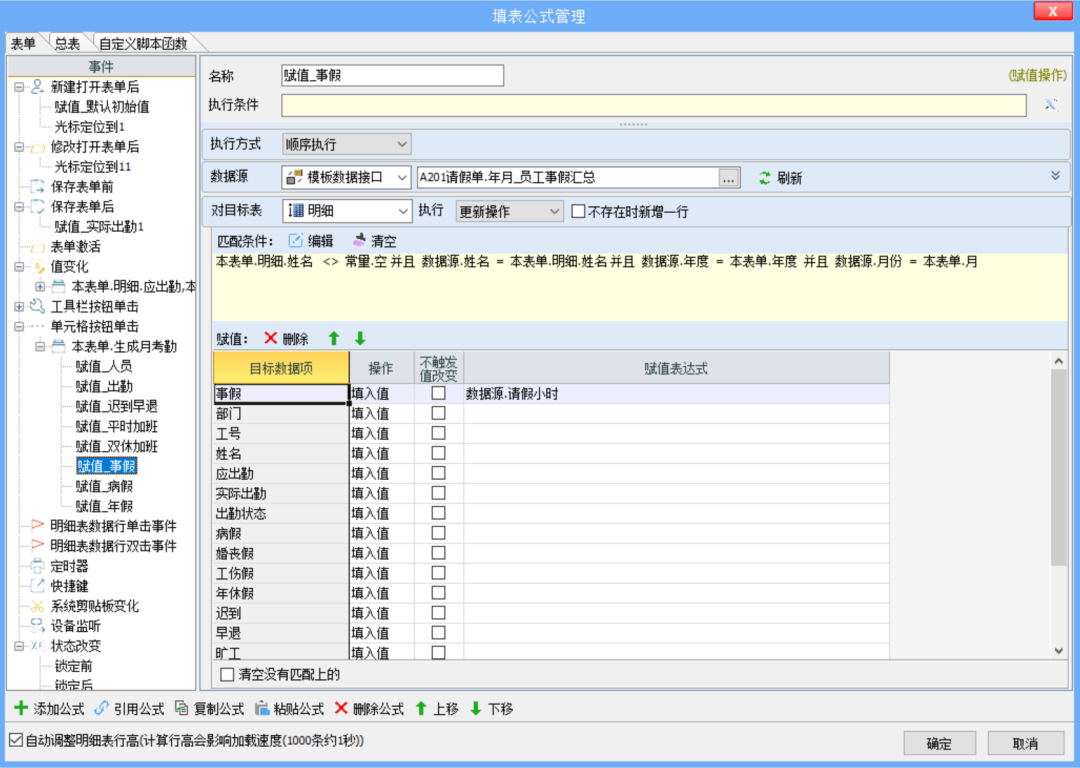Click the 清空 match condition icon

(x=359, y=240)
